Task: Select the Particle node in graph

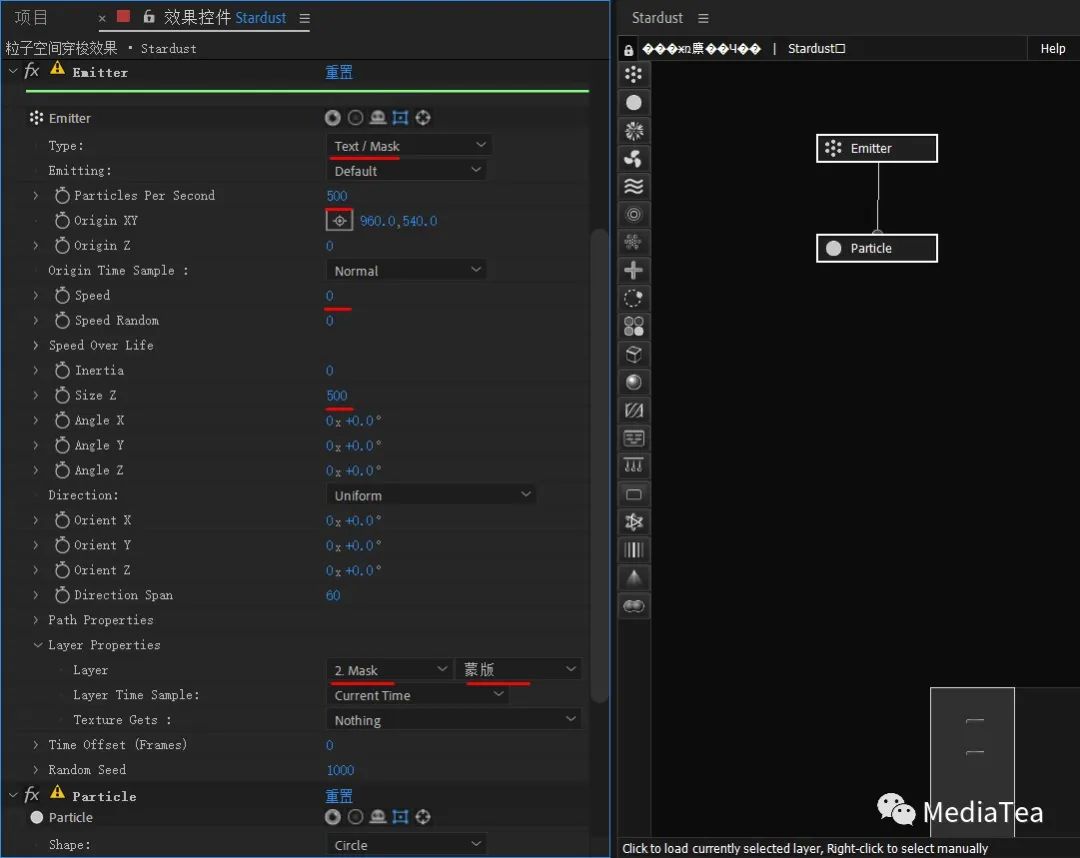Action: tap(877, 248)
